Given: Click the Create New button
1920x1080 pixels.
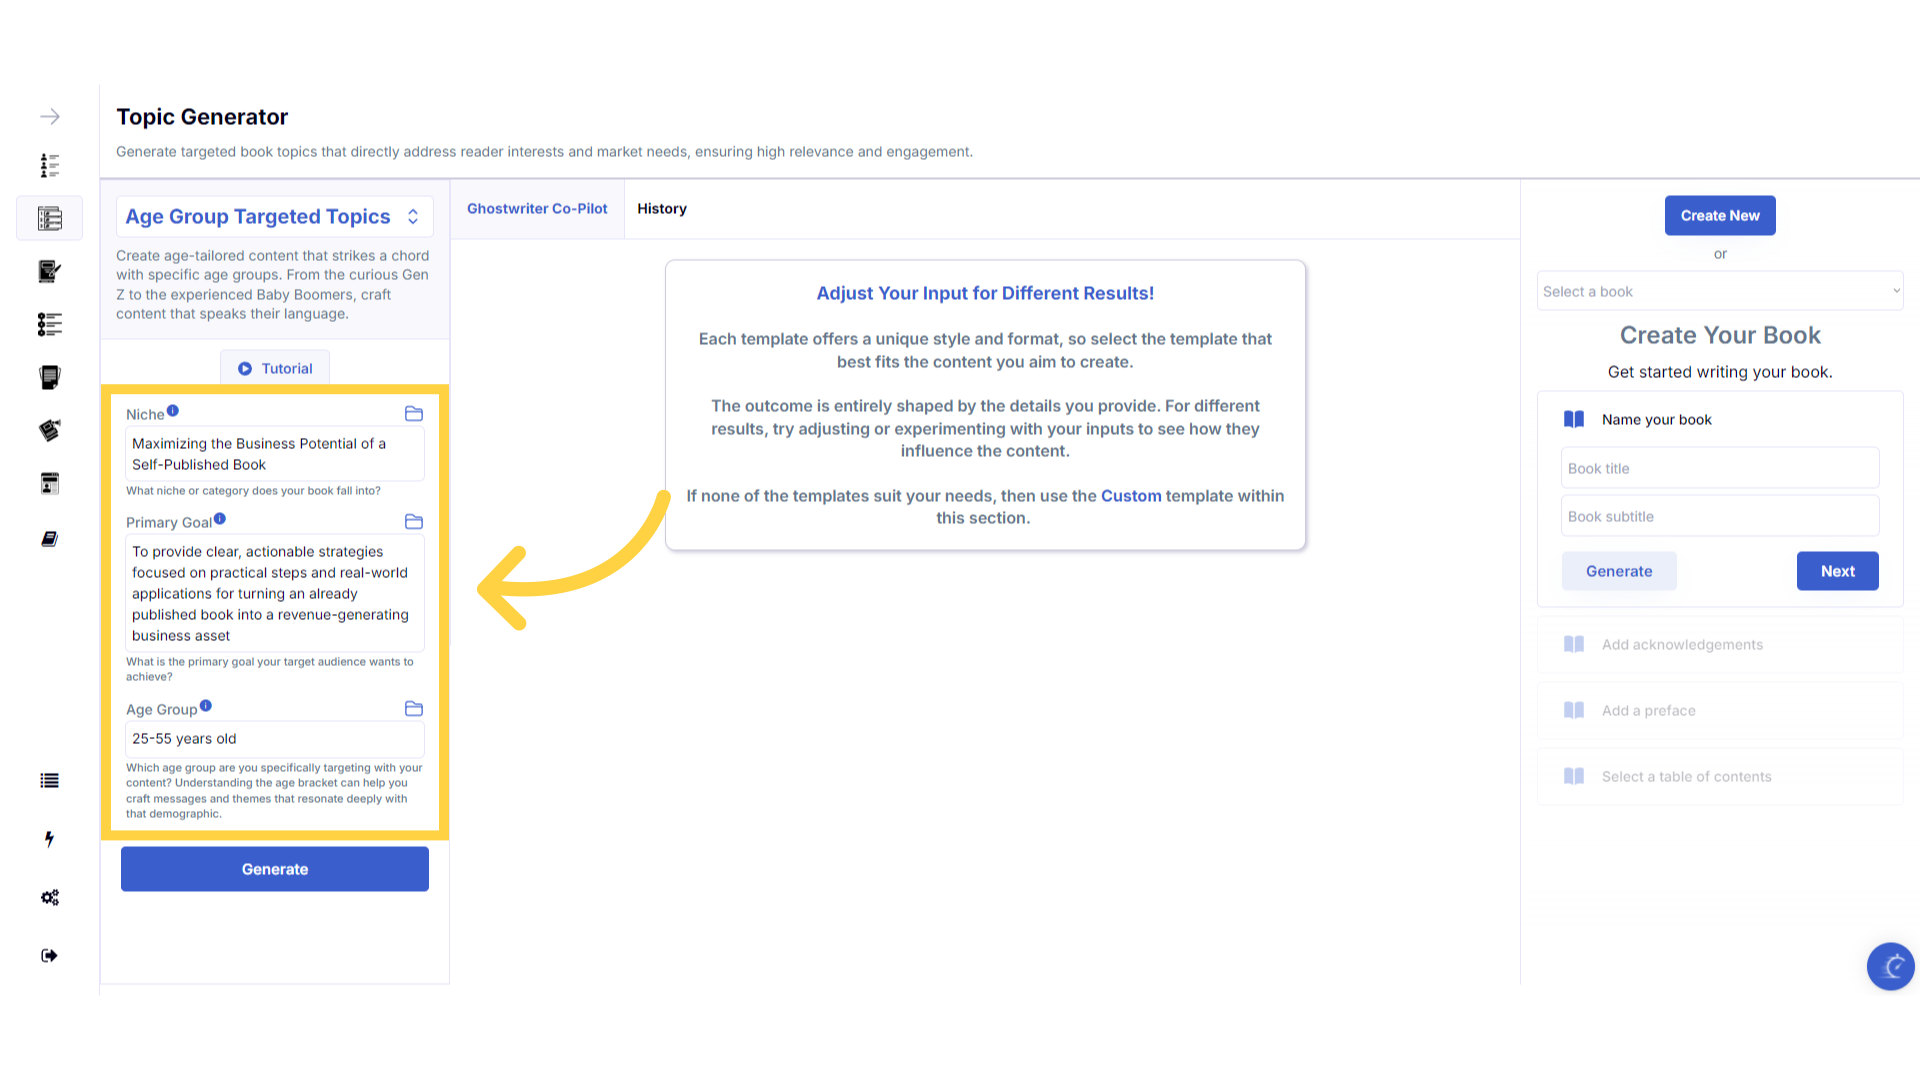Looking at the screenshot, I should click(x=1719, y=216).
